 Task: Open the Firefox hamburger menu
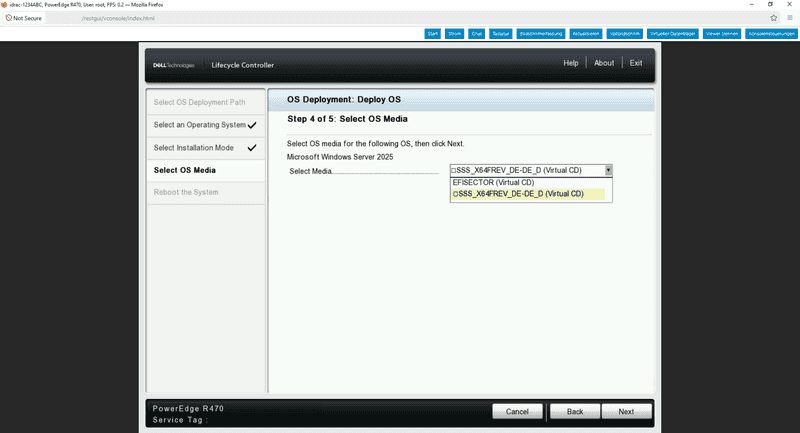pos(790,18)
